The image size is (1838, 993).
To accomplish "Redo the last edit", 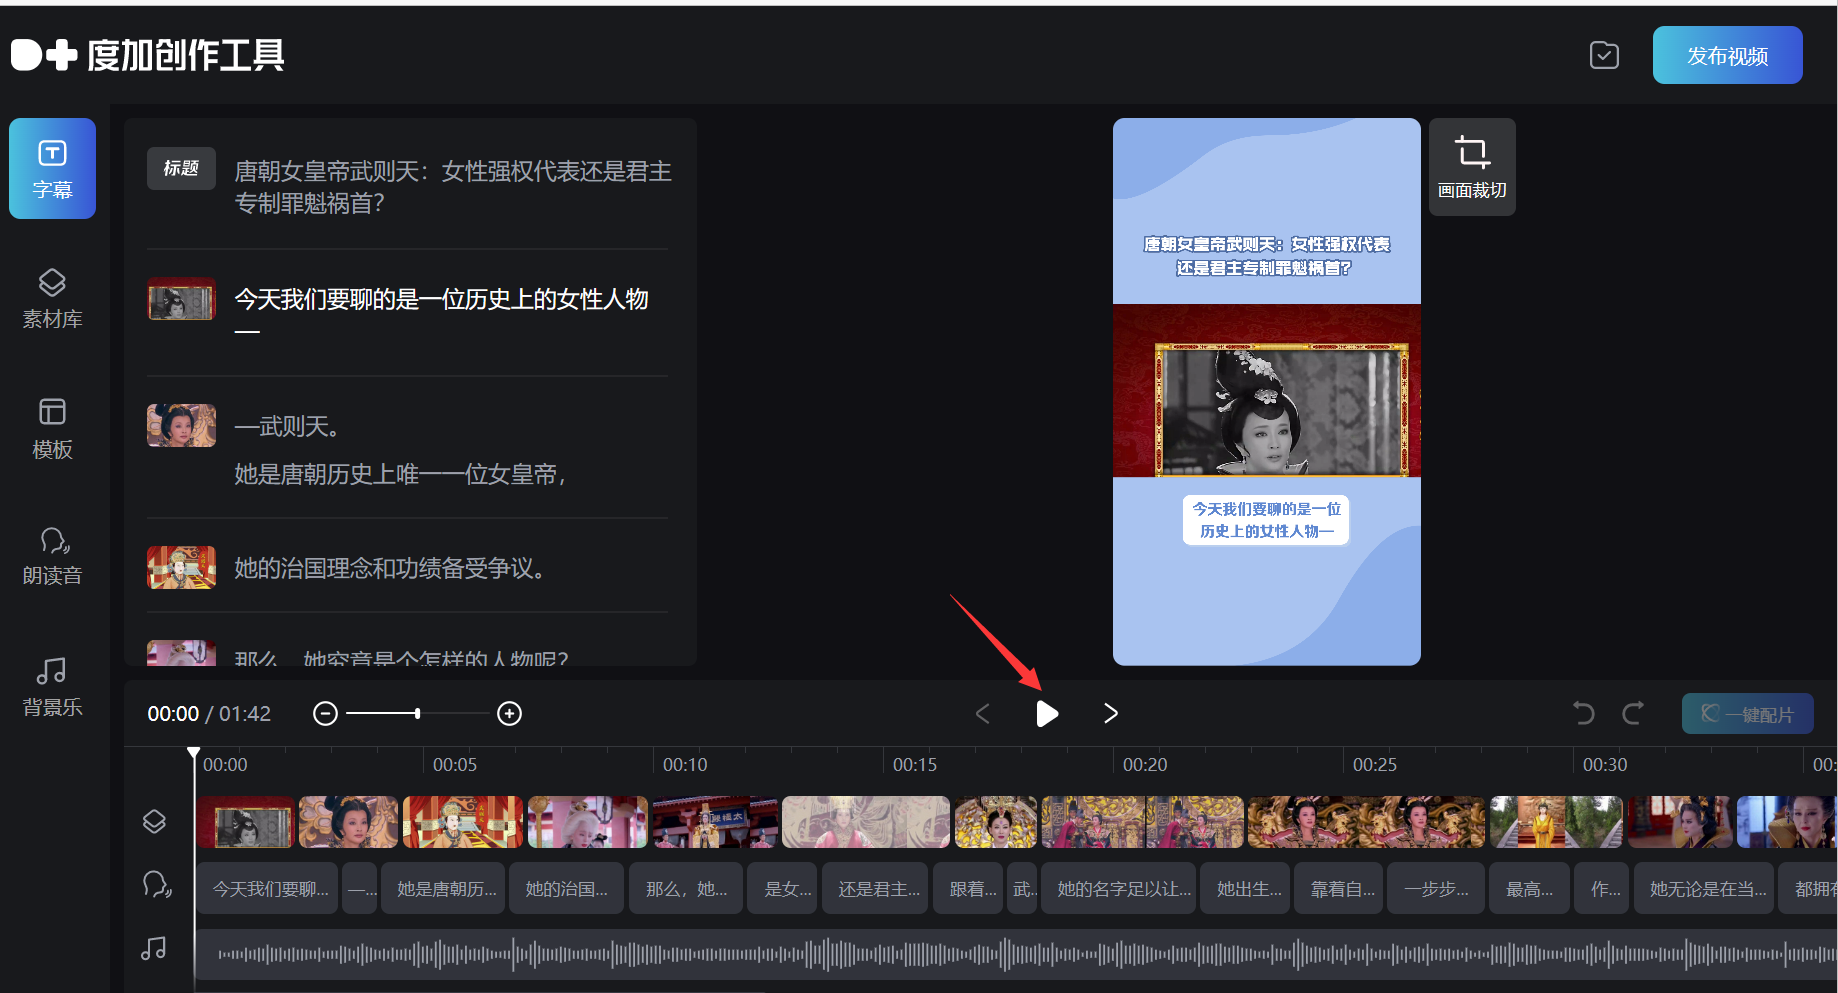I will (x=1633, y=713).
